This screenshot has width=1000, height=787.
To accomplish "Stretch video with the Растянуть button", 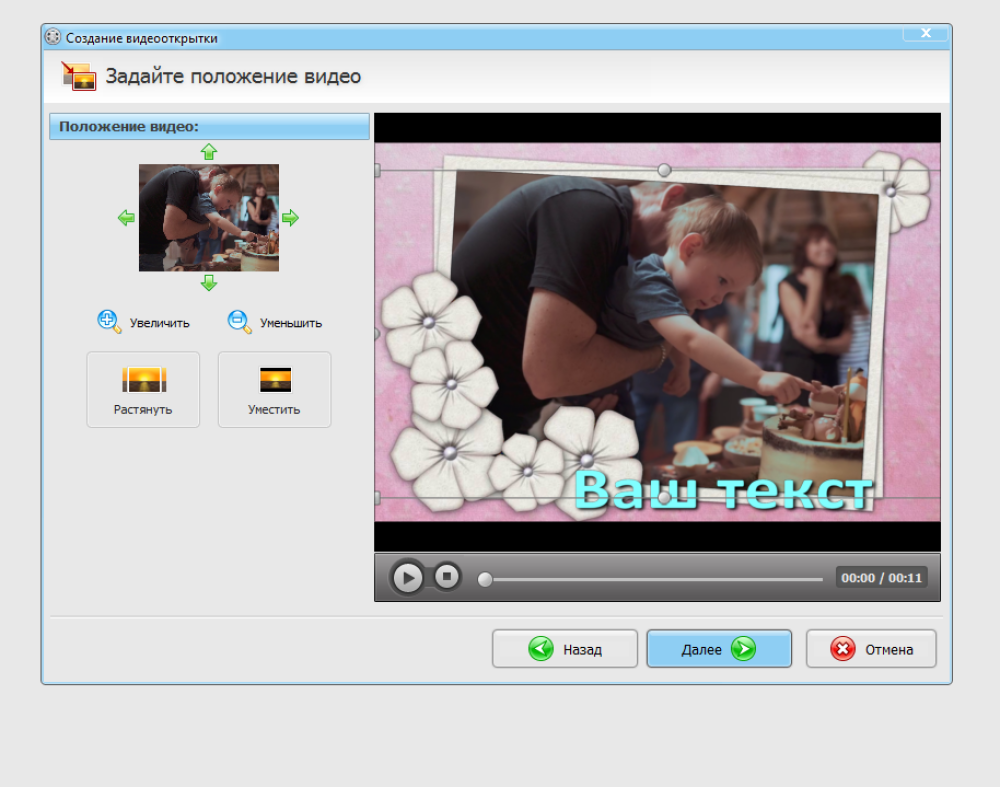I will [x=143, y=389].
